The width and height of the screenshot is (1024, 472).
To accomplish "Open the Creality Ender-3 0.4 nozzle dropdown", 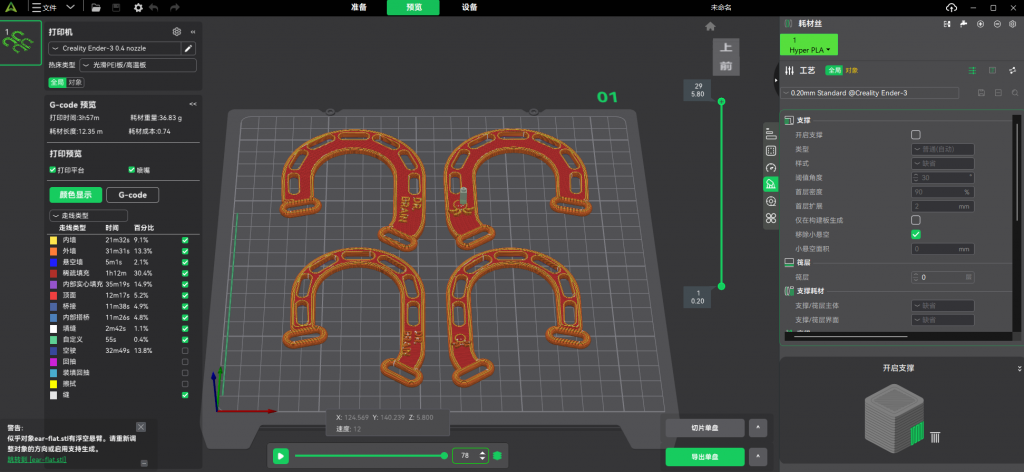I will (115, 48).
